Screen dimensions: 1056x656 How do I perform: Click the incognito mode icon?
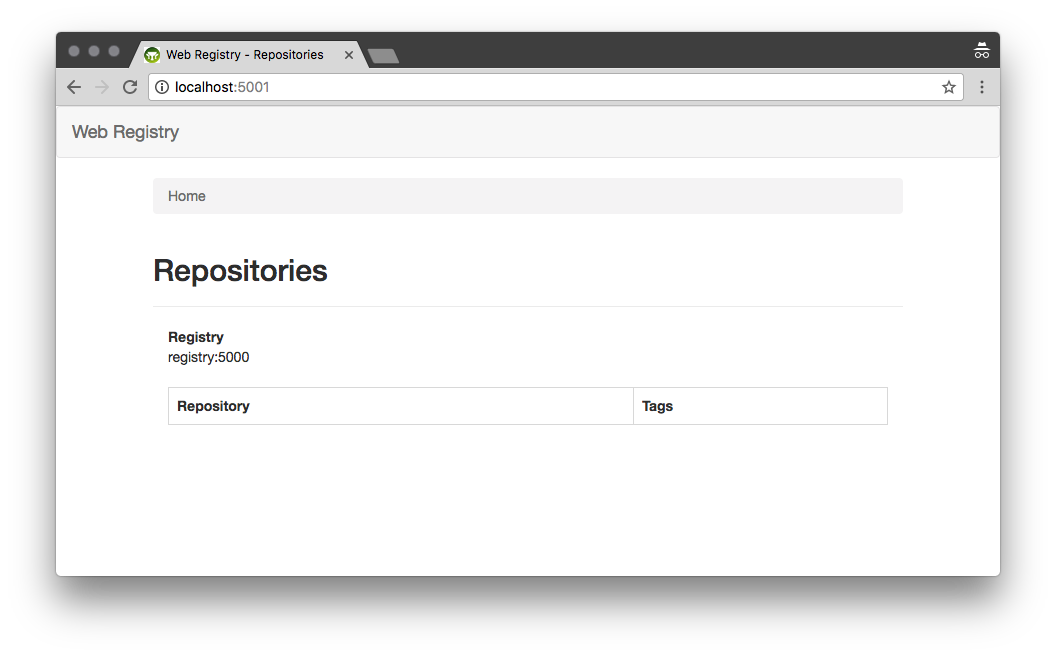click(x=981, y=51)
